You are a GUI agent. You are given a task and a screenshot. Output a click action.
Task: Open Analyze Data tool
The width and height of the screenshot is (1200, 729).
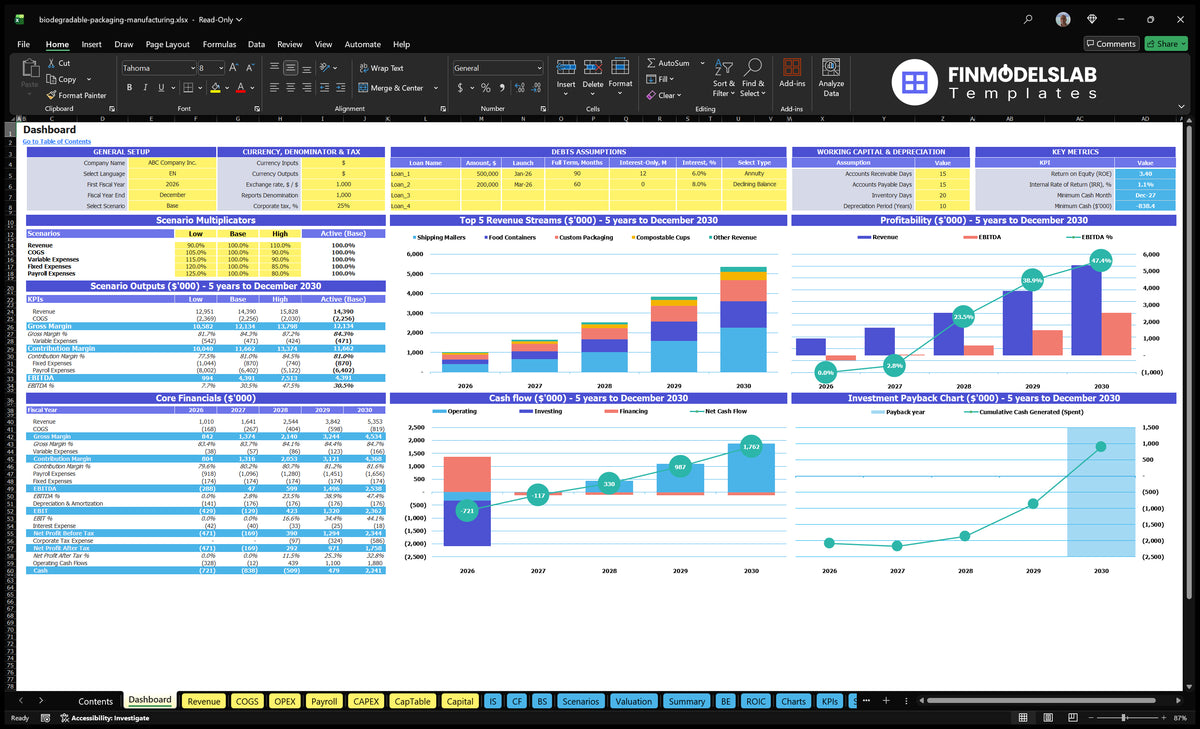click(831, 75)
